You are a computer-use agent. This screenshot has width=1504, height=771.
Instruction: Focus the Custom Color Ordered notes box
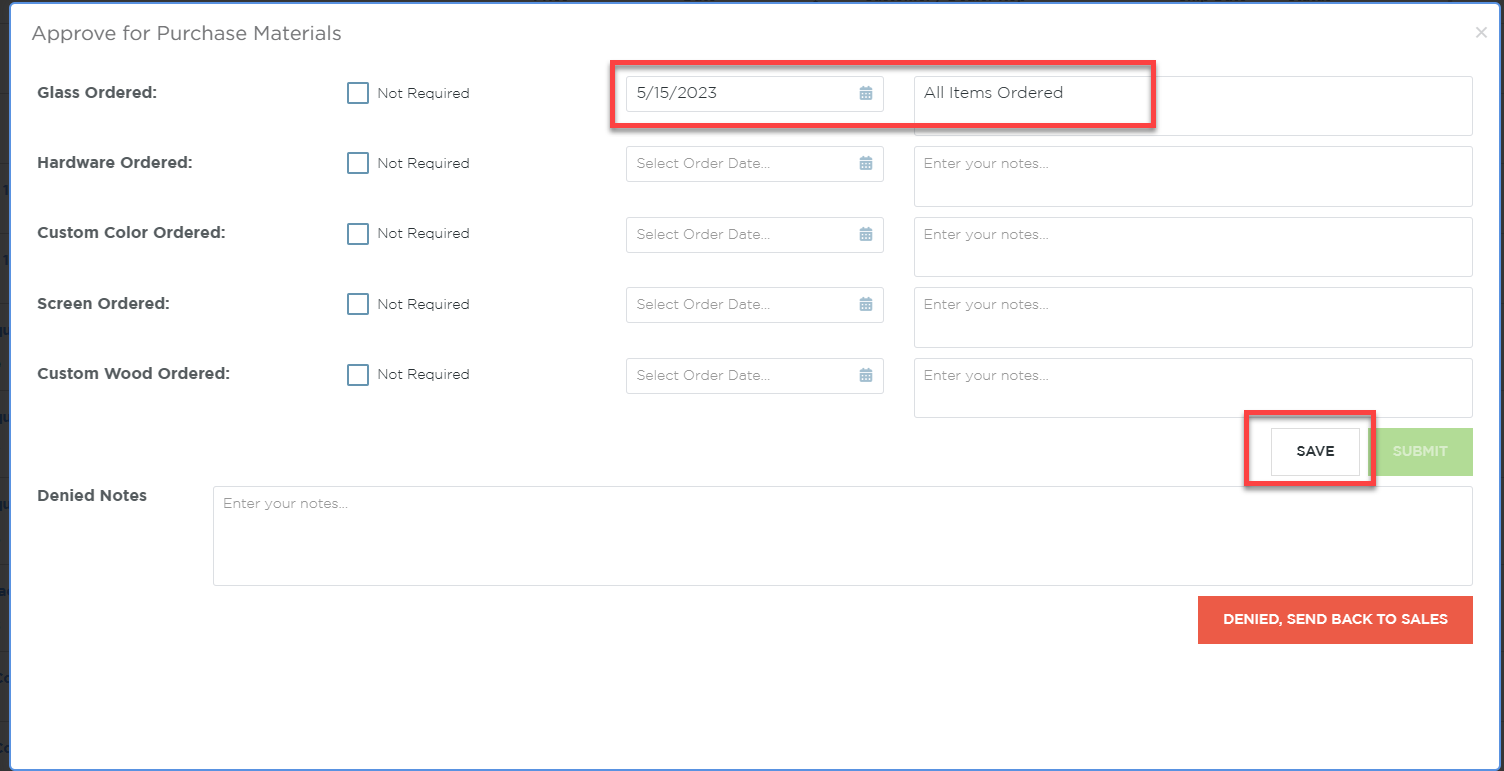1193,247
